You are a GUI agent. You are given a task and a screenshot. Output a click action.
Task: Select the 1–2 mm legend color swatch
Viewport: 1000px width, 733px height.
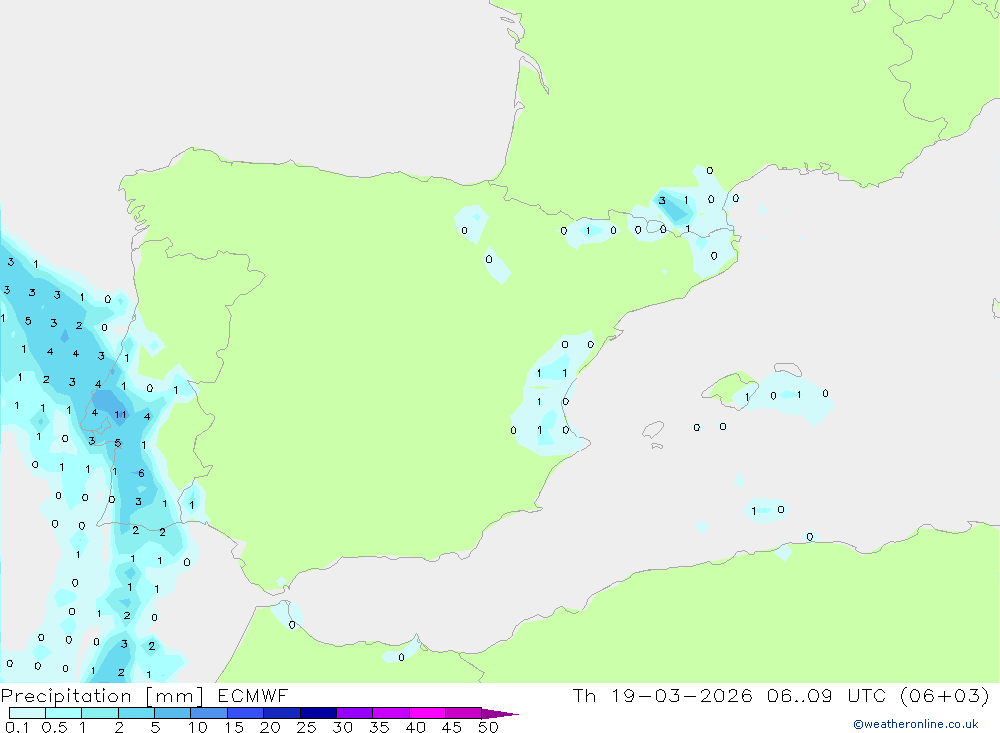coord(99,713)
